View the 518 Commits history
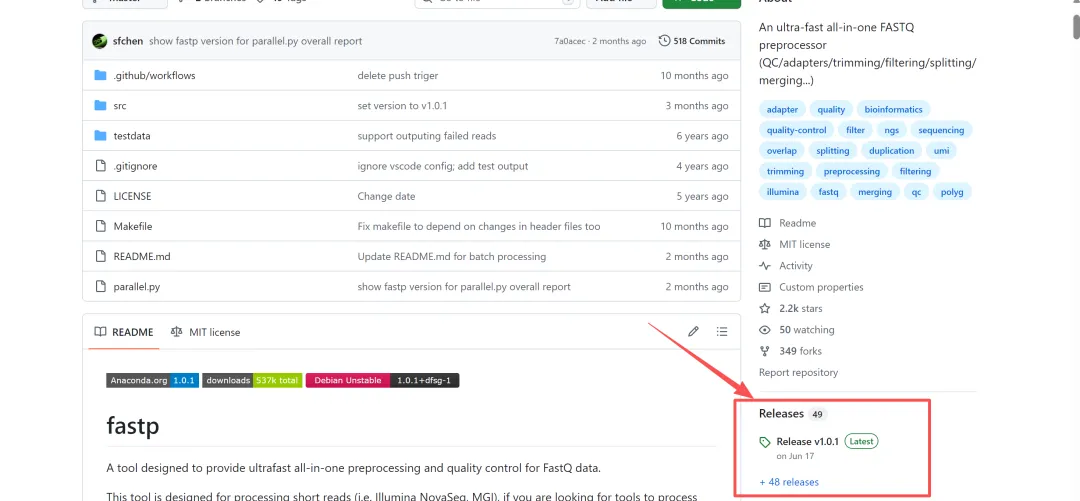The image size is (1080, 501). pyautogui.click(x=692, y=41)
